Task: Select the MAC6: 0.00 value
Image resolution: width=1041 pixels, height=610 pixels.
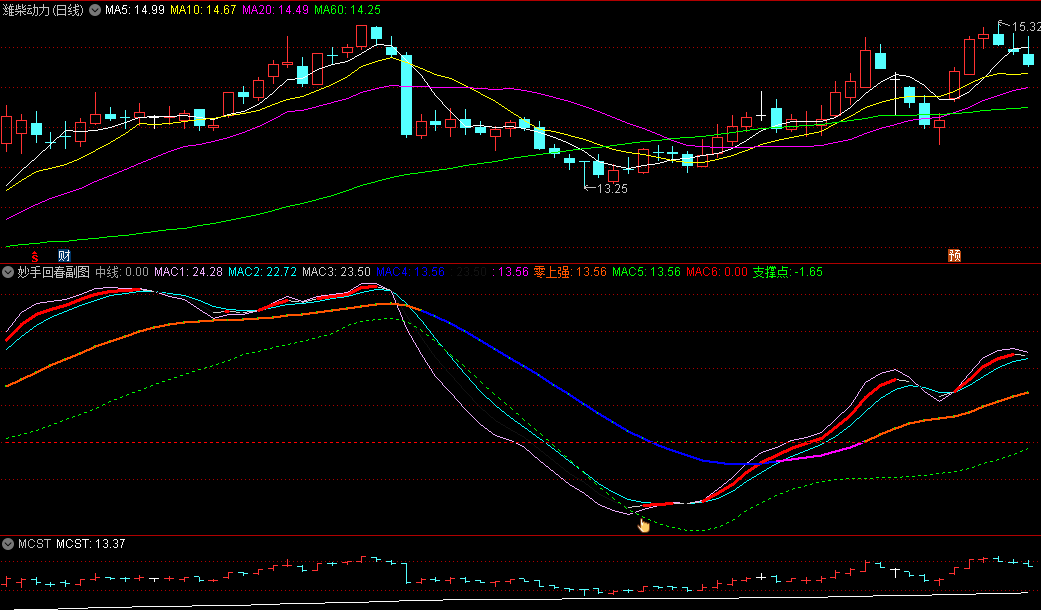Action: (717, 272)
